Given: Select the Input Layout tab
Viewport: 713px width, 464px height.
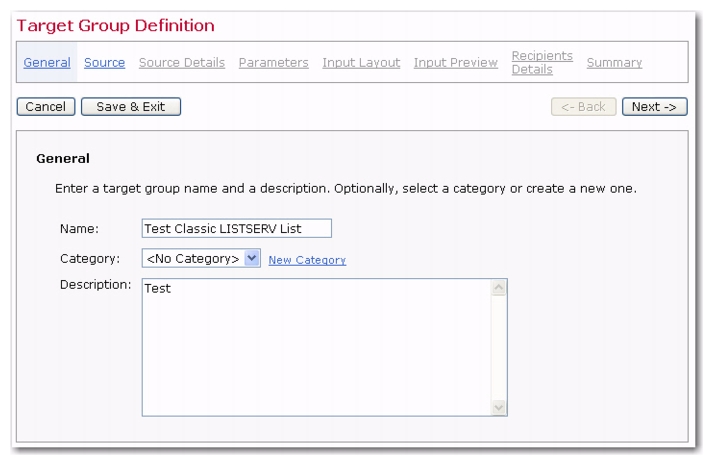Looking at the screenshot, I should pyautogui.click(x=361, y=62).
